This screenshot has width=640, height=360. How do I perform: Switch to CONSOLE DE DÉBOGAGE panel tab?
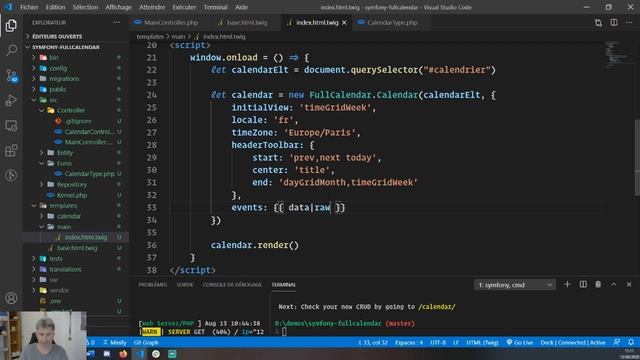coord(232,284)
